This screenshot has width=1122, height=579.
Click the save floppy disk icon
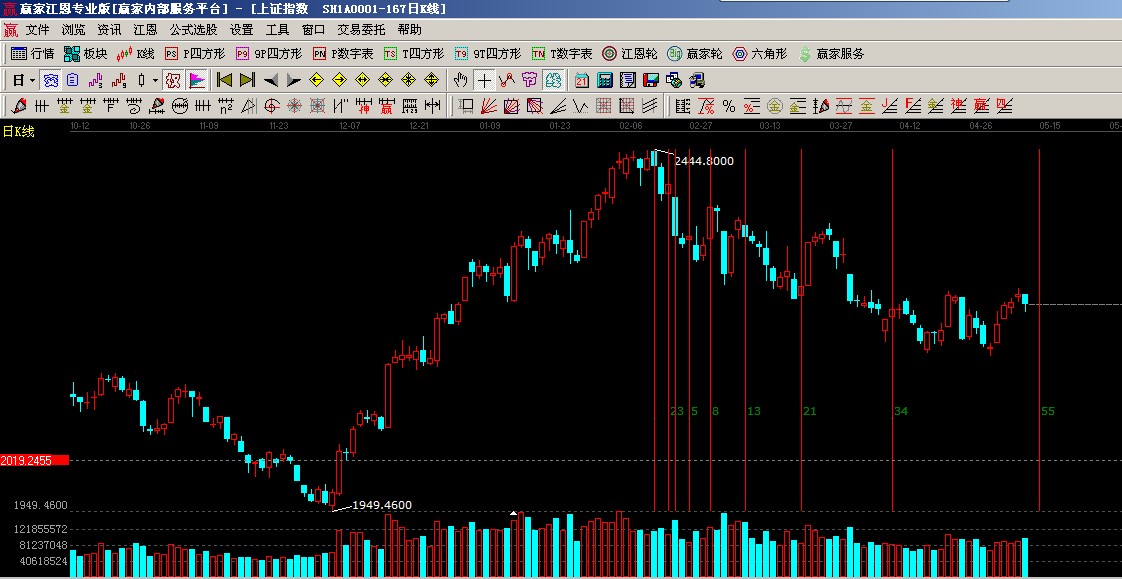click(651, 80)
